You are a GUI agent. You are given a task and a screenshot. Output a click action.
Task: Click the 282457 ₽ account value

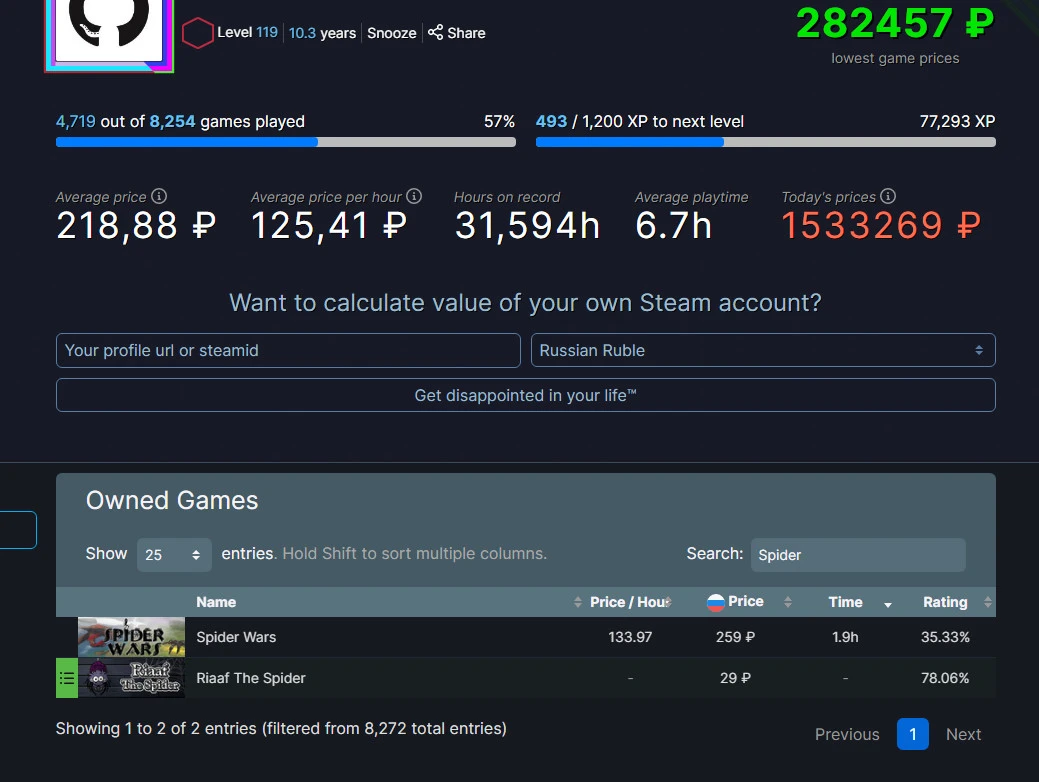tap(895, 23)
